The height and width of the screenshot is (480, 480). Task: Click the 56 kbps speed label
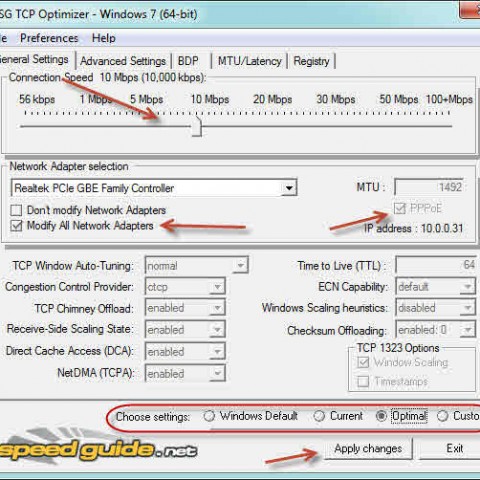pyautogui.click(x=37, y=99)
